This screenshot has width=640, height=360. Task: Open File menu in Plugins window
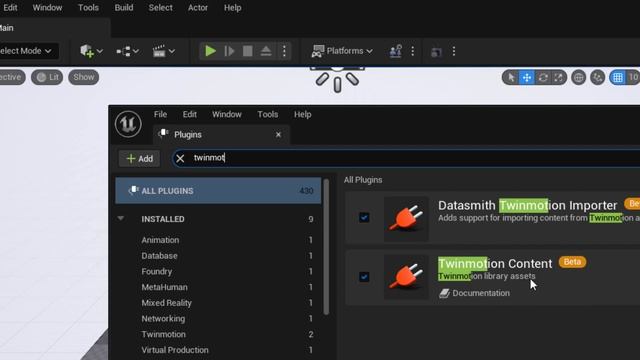click(160, 114)
